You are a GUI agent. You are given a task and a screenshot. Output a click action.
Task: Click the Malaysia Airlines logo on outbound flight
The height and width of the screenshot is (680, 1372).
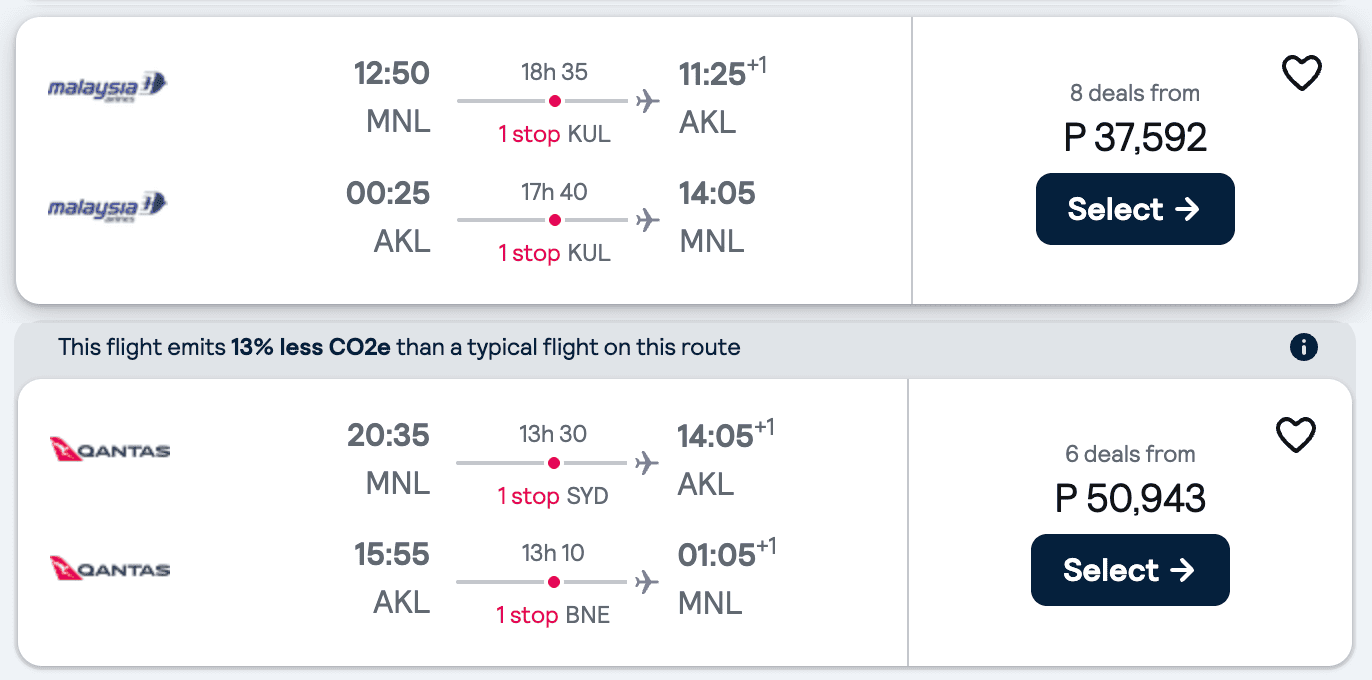coord(108,87)
